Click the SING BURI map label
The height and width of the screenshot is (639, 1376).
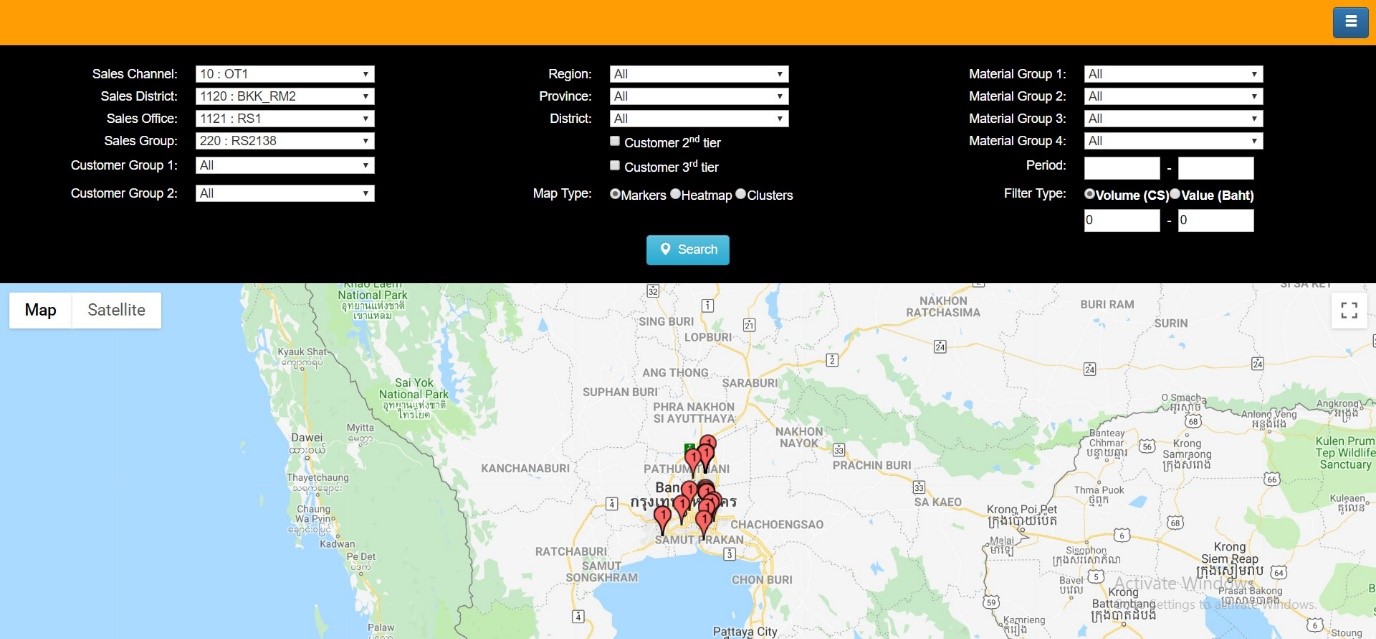coord(666,321)
